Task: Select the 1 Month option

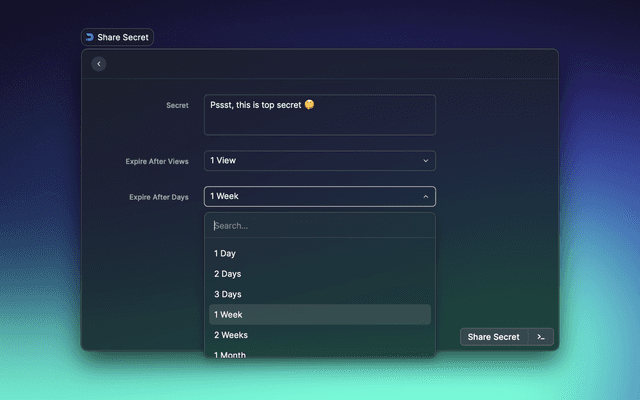Action: coord(230,354)
